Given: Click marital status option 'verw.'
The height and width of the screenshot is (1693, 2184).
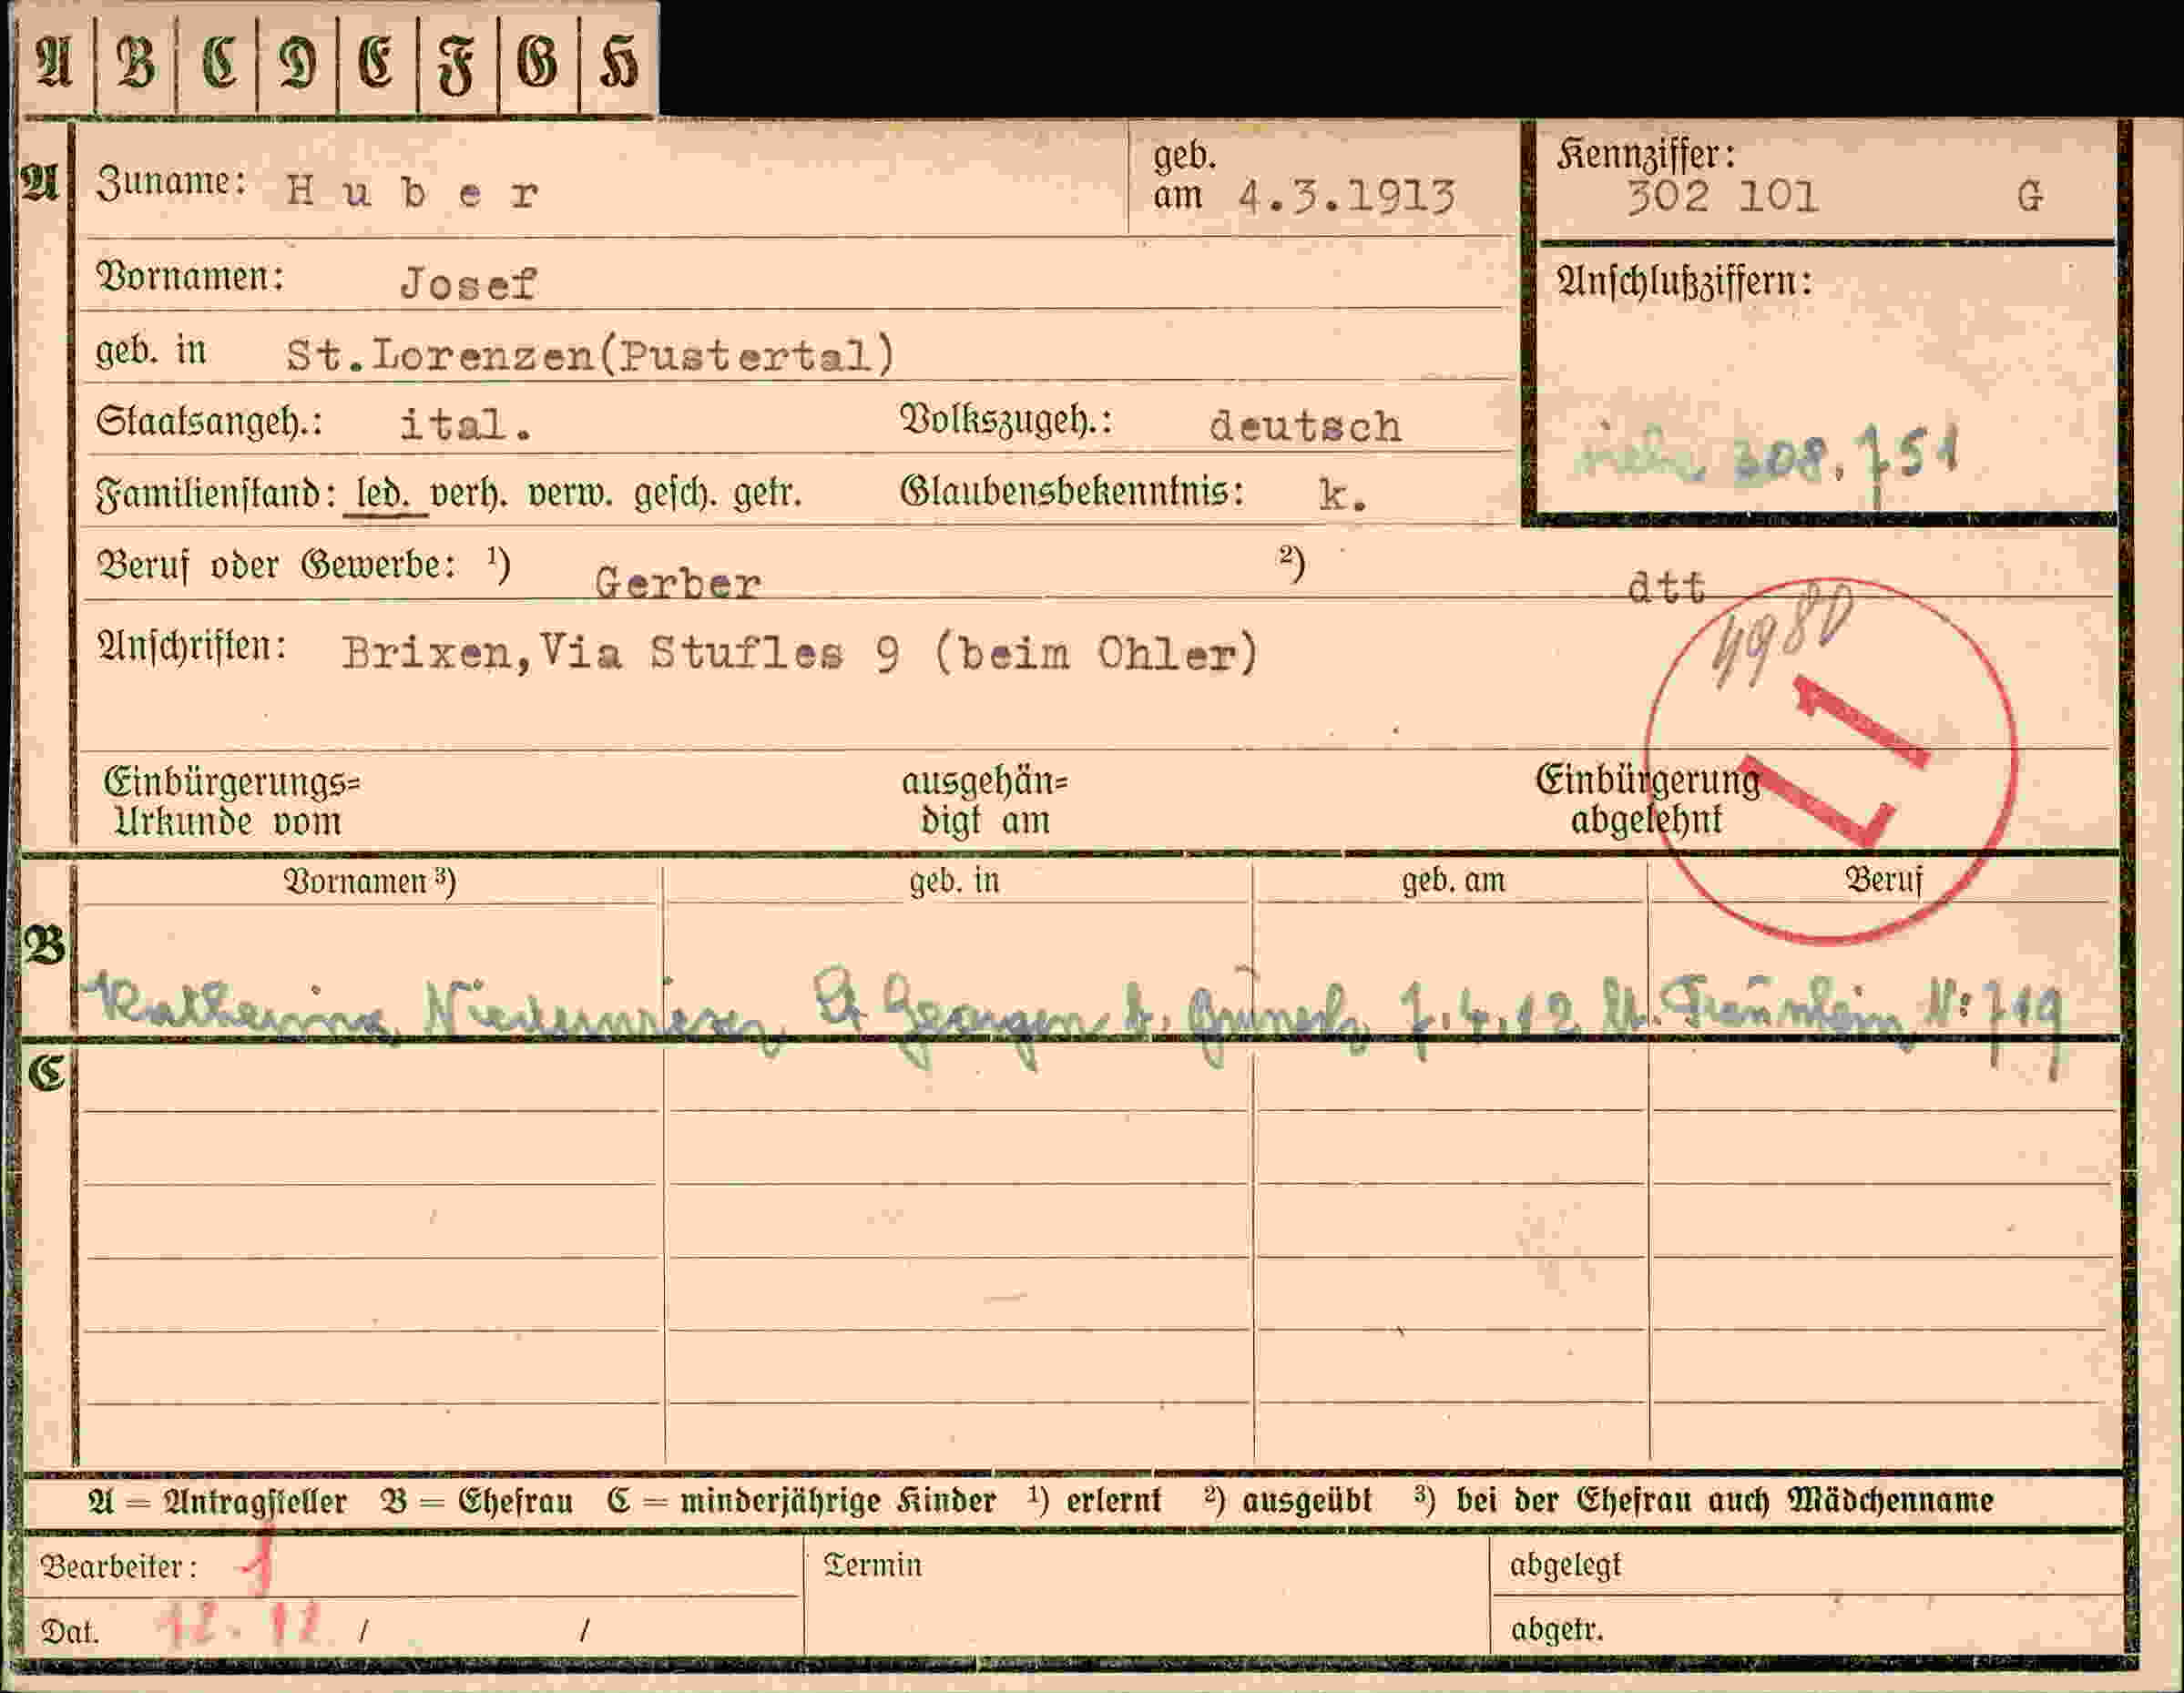Looking at the screenshot, I should pos(569,494).
